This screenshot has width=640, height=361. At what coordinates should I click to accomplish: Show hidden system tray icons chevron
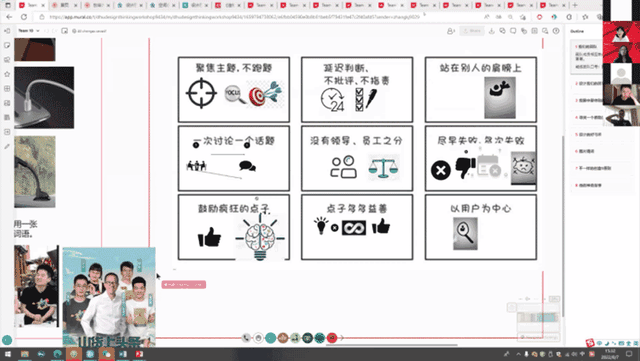coord(518,354)
